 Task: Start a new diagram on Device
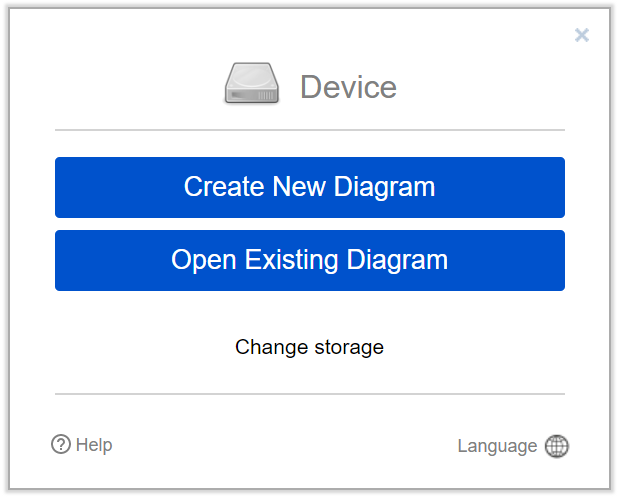tap(310, 187)
